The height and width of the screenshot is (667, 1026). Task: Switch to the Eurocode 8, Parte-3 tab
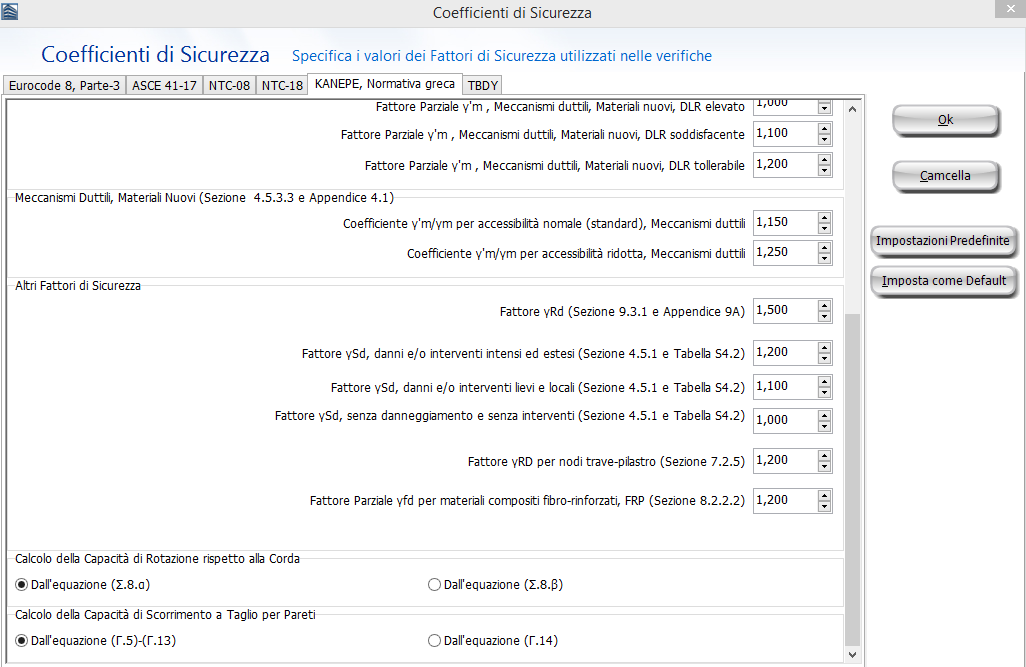click(x=65, y=86)
